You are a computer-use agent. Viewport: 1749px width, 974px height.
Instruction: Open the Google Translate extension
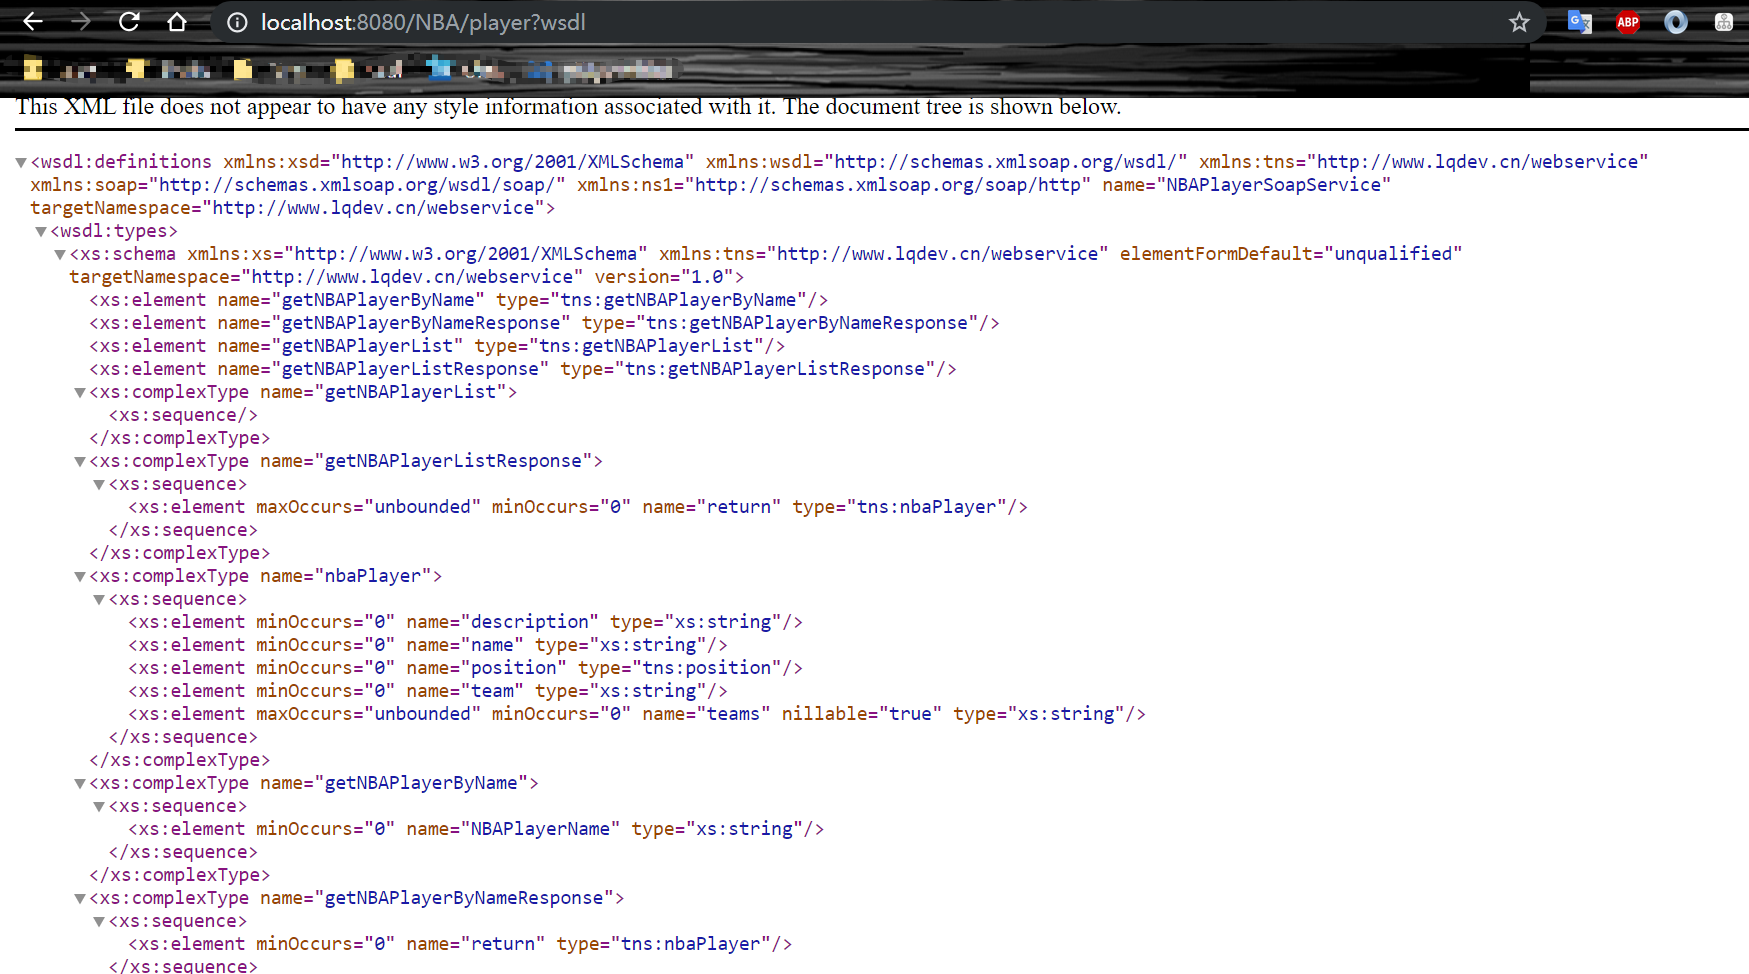pos(1579,21)
